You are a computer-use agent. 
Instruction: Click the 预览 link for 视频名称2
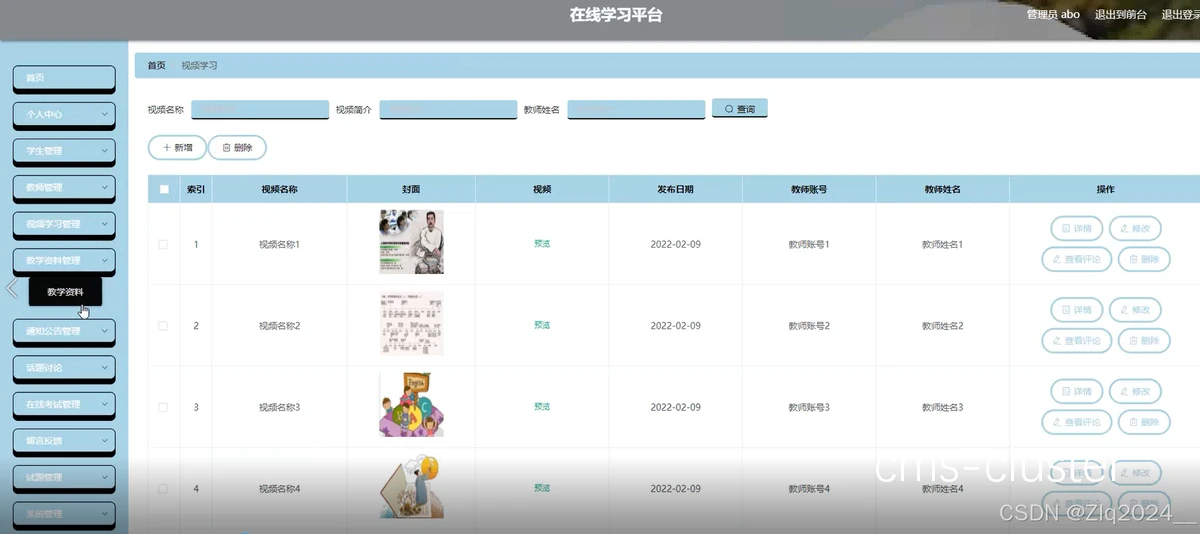click(542, 325)
